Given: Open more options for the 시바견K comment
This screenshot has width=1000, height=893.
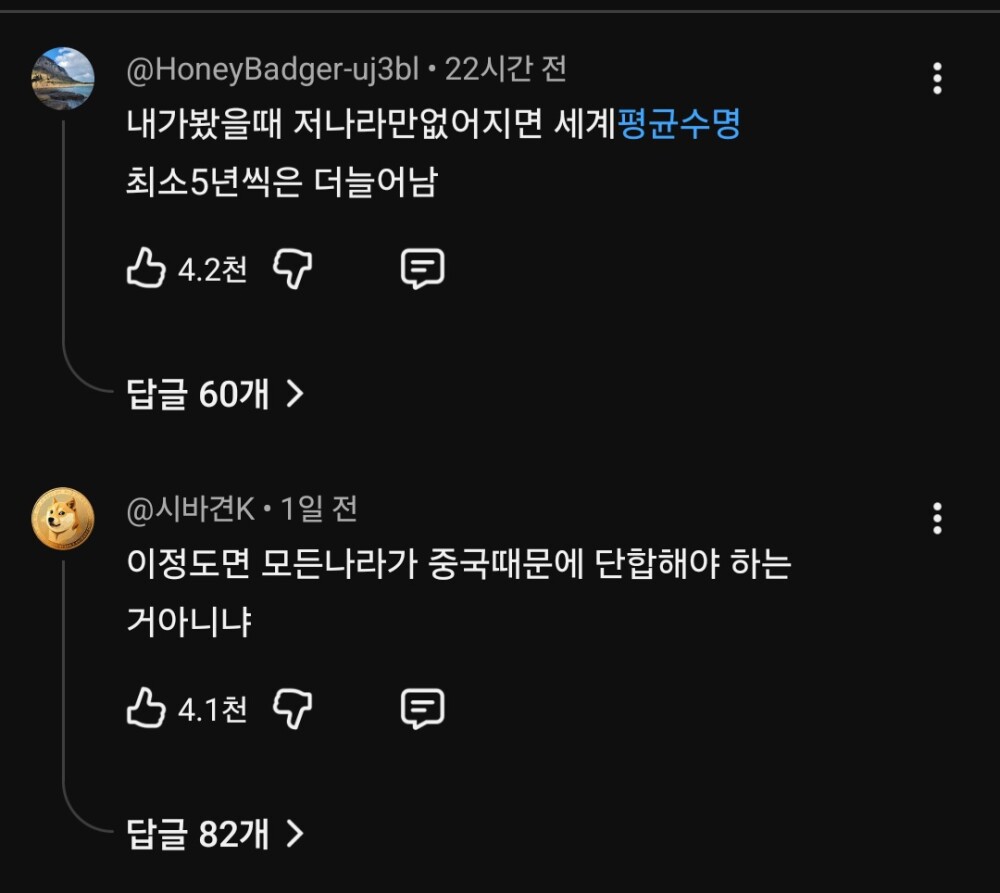Looking at the screenshot, I should (937, 518).
